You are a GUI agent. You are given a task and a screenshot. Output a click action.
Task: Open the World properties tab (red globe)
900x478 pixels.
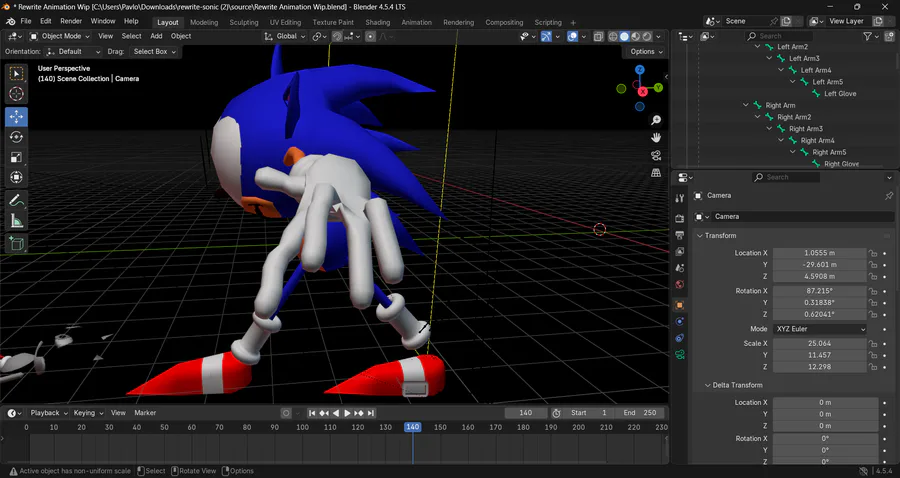pyautogui.click(x=680, y=284)
